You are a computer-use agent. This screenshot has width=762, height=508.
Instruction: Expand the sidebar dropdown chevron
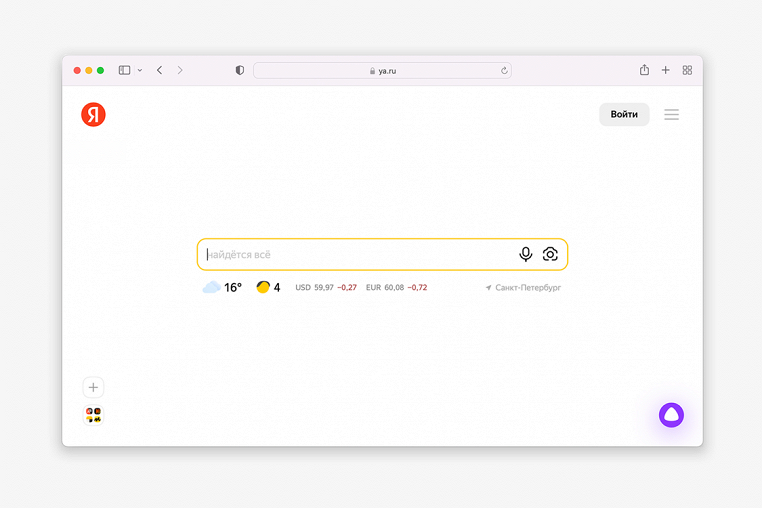[x=140, y=71]
